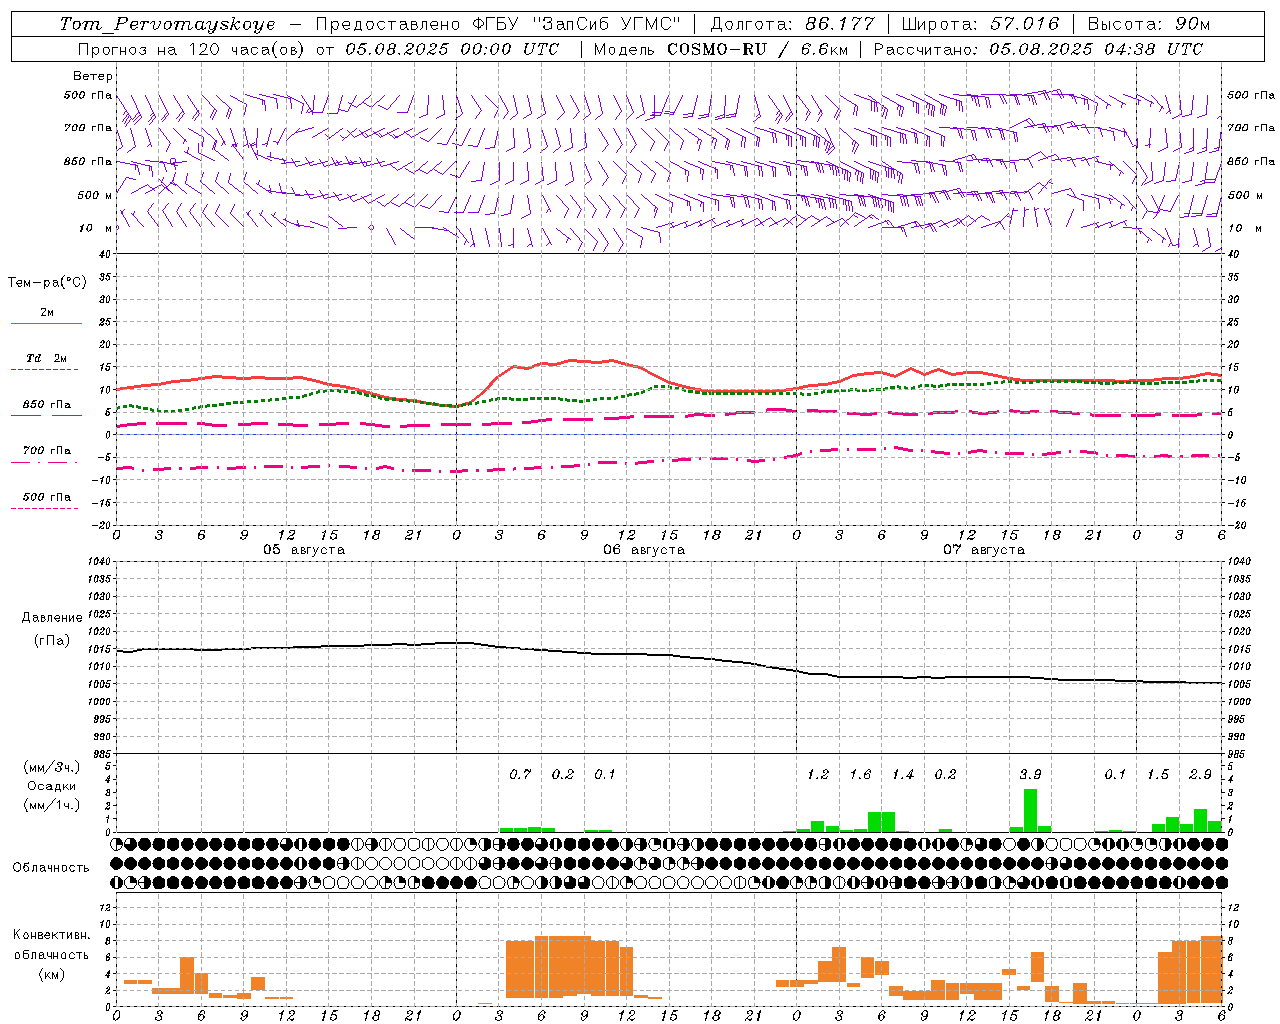Click the station name Tom_Pervomayskoye in the header
The width and height of the screenshot is (1280, 1024).
click(x=167, y=24)
